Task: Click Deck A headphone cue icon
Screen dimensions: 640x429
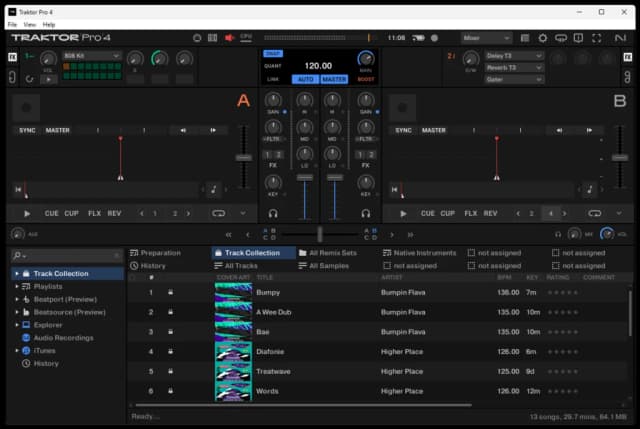Action: 273,213
